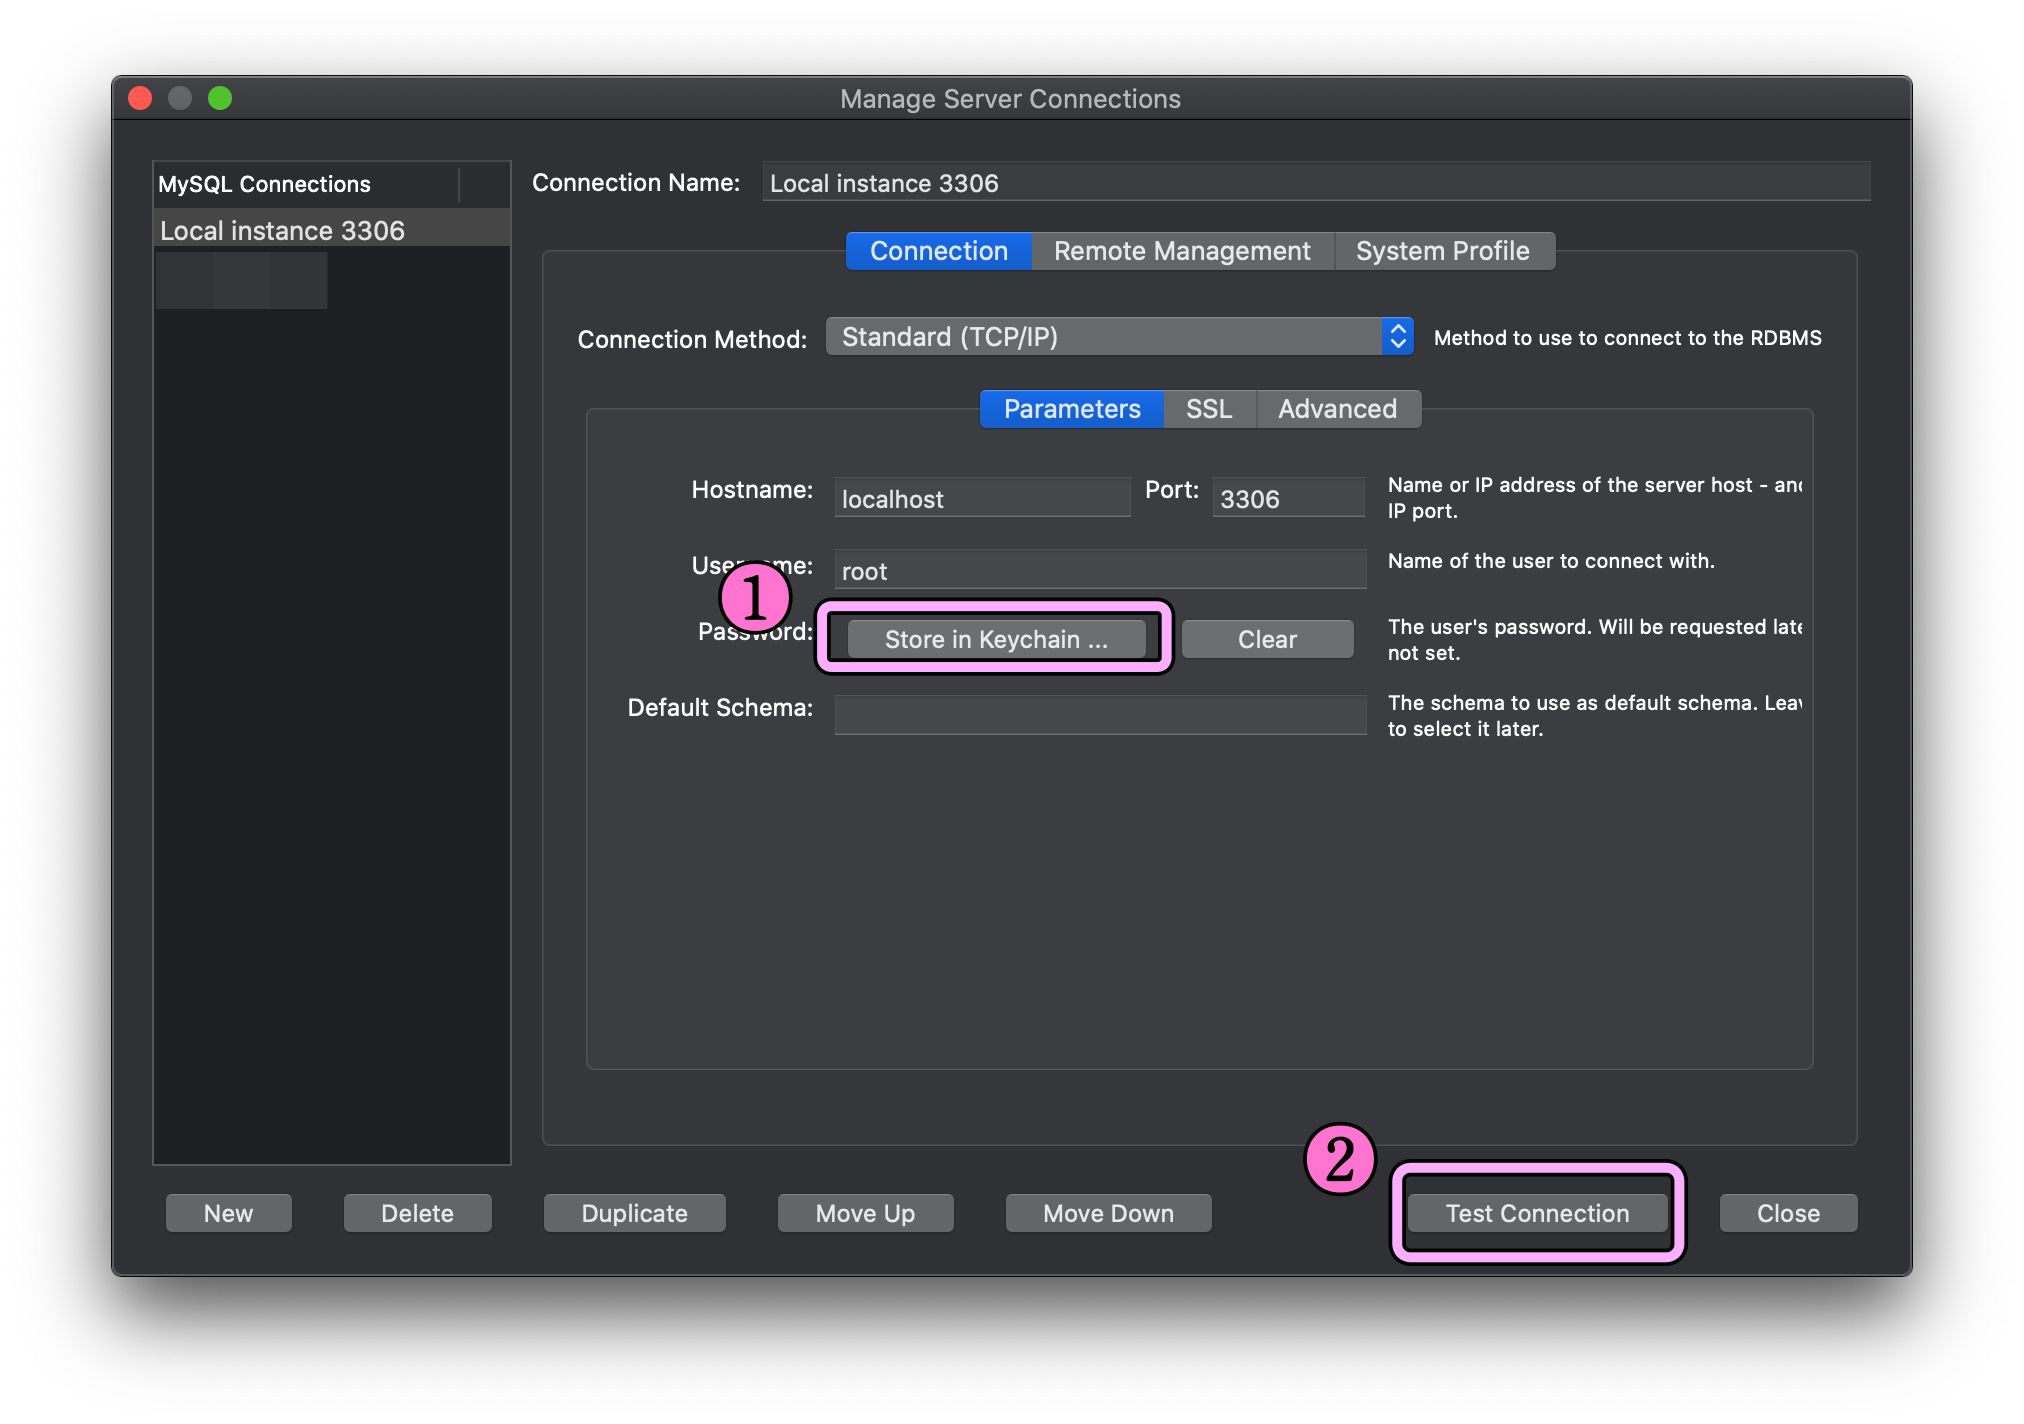Open the System Profile tab
Image resolution: width=2024 pixels, height=1424 pixels.
pyautogui.click(x=1442, y=251)
